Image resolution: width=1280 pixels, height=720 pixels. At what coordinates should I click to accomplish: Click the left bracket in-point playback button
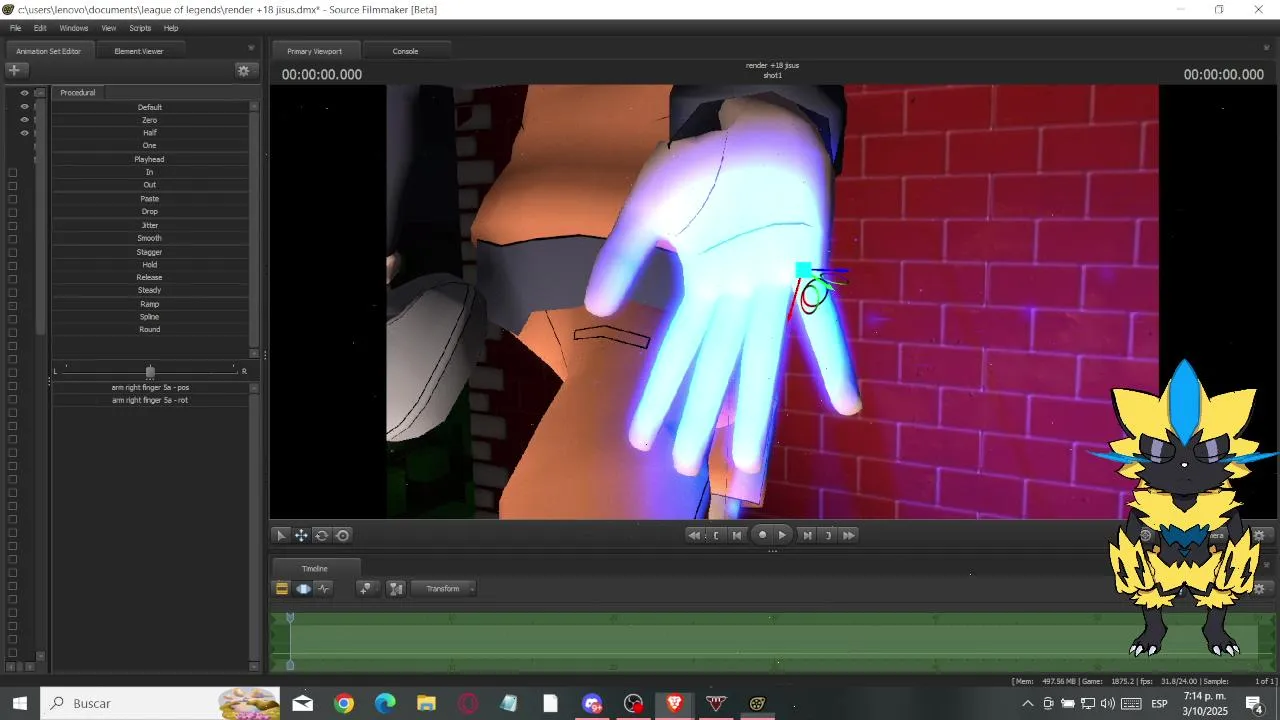pyautogui.click(x=716, y=535)
